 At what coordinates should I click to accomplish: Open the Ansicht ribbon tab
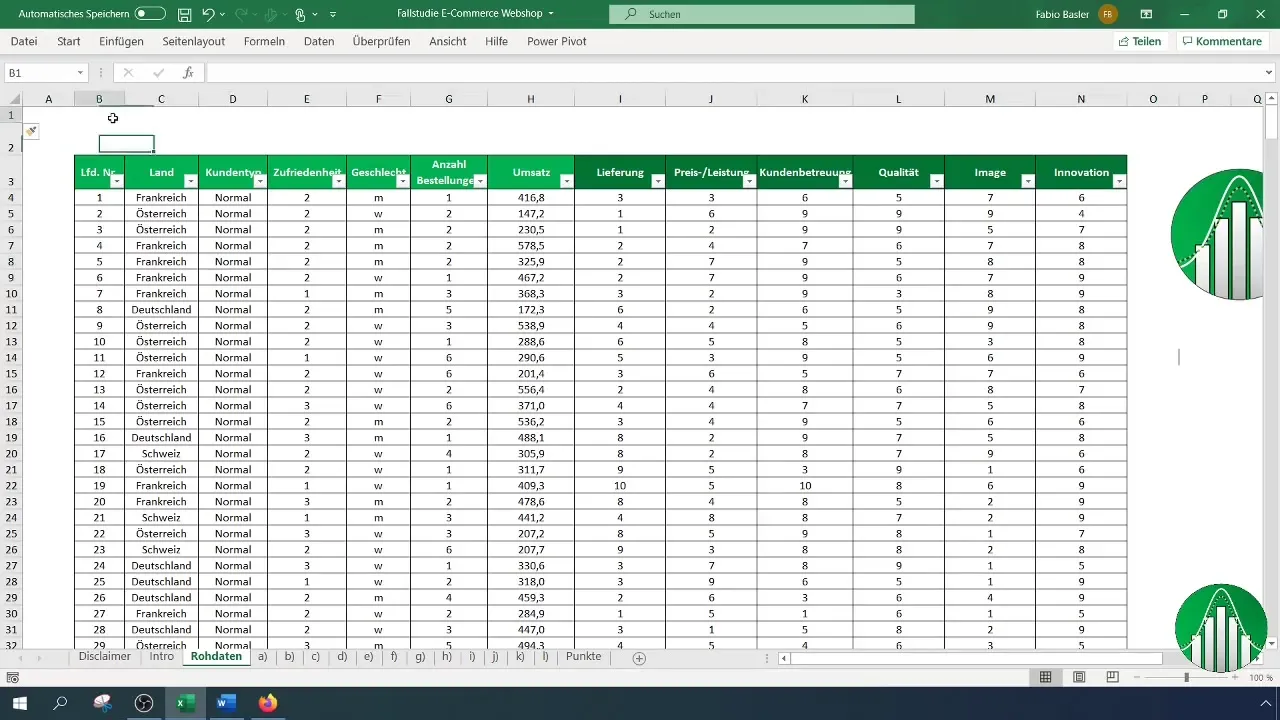(x=447, y=42)
